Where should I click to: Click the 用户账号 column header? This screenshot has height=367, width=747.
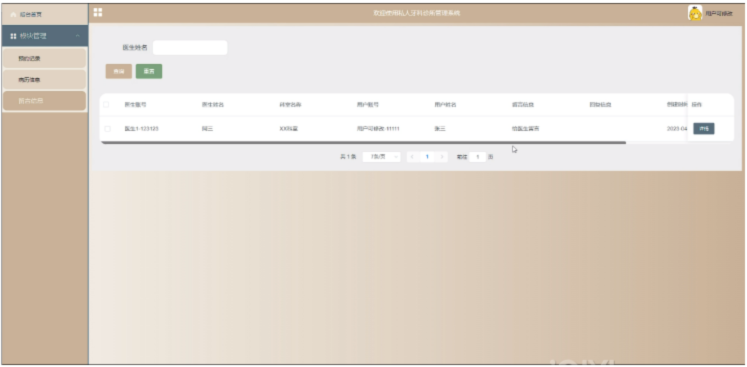[367, 105]
